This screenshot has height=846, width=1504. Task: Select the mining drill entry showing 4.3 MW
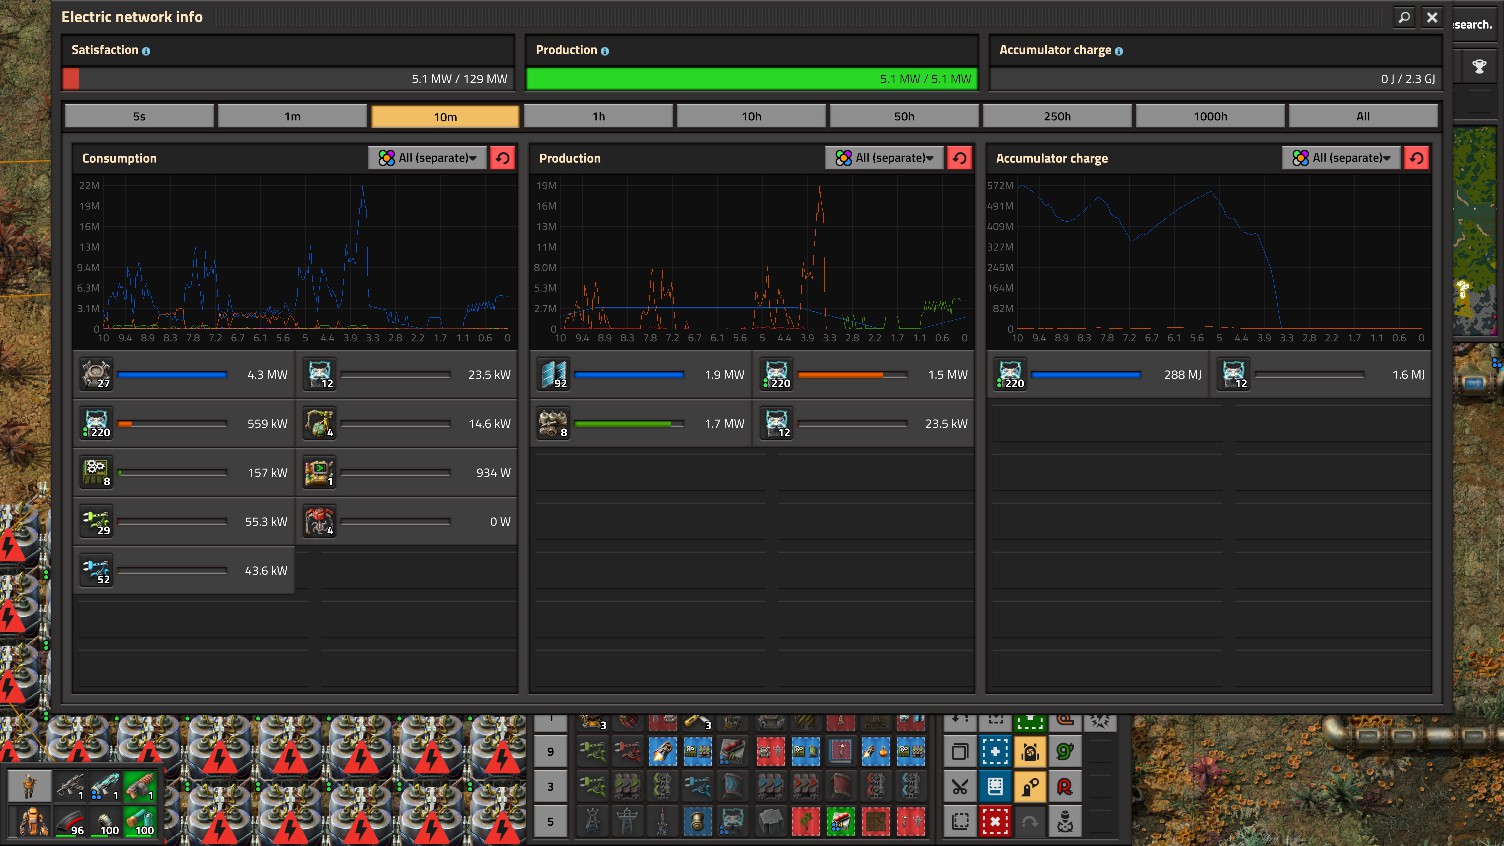point(97,375)
